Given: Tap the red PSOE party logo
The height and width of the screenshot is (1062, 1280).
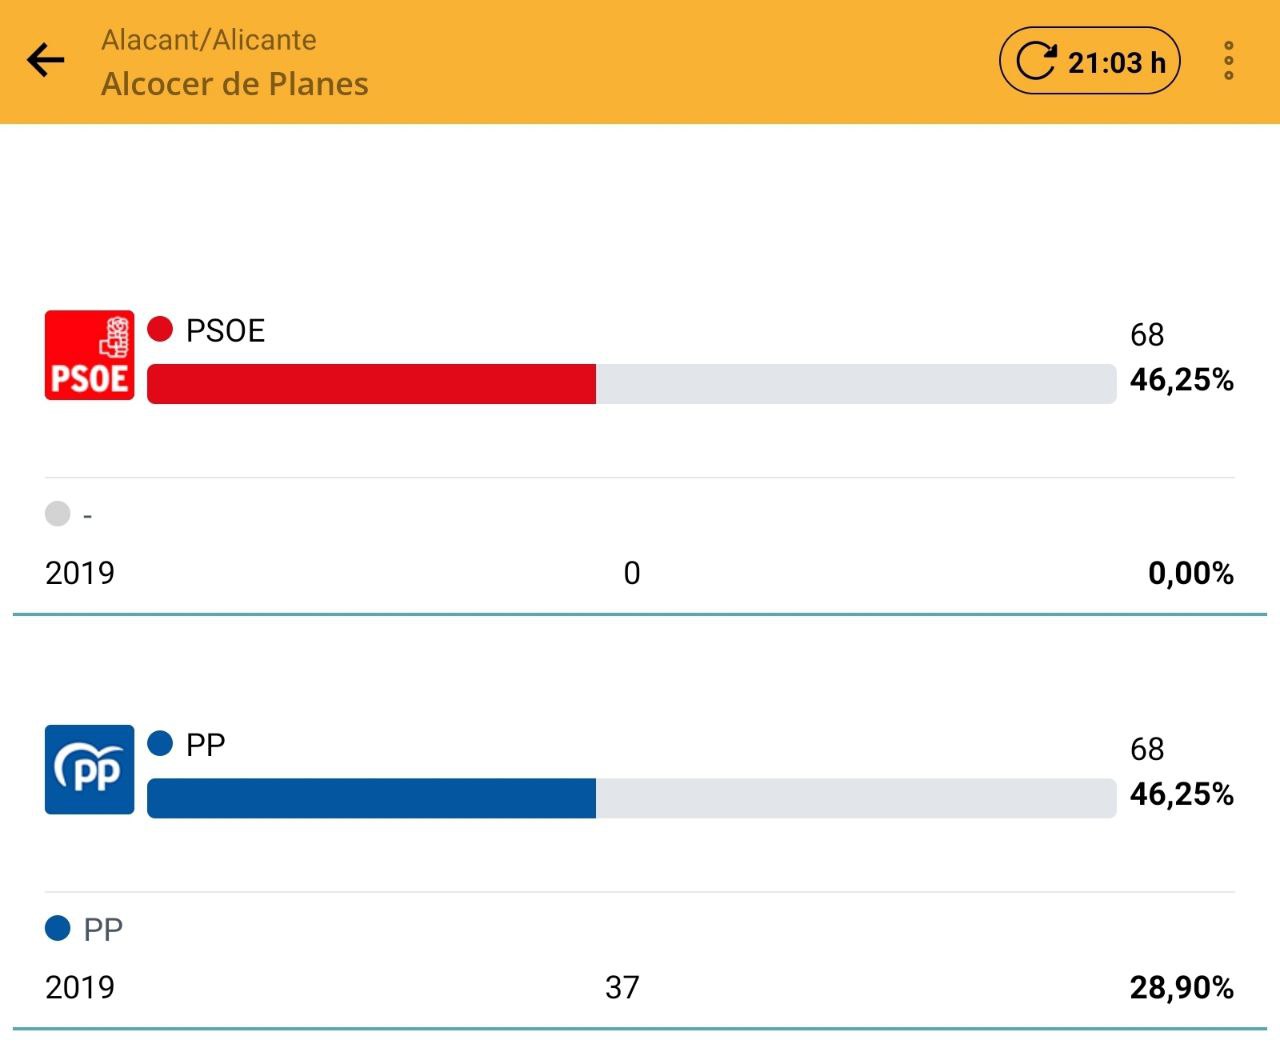Looking at the screenshot, I should [89, 355].
